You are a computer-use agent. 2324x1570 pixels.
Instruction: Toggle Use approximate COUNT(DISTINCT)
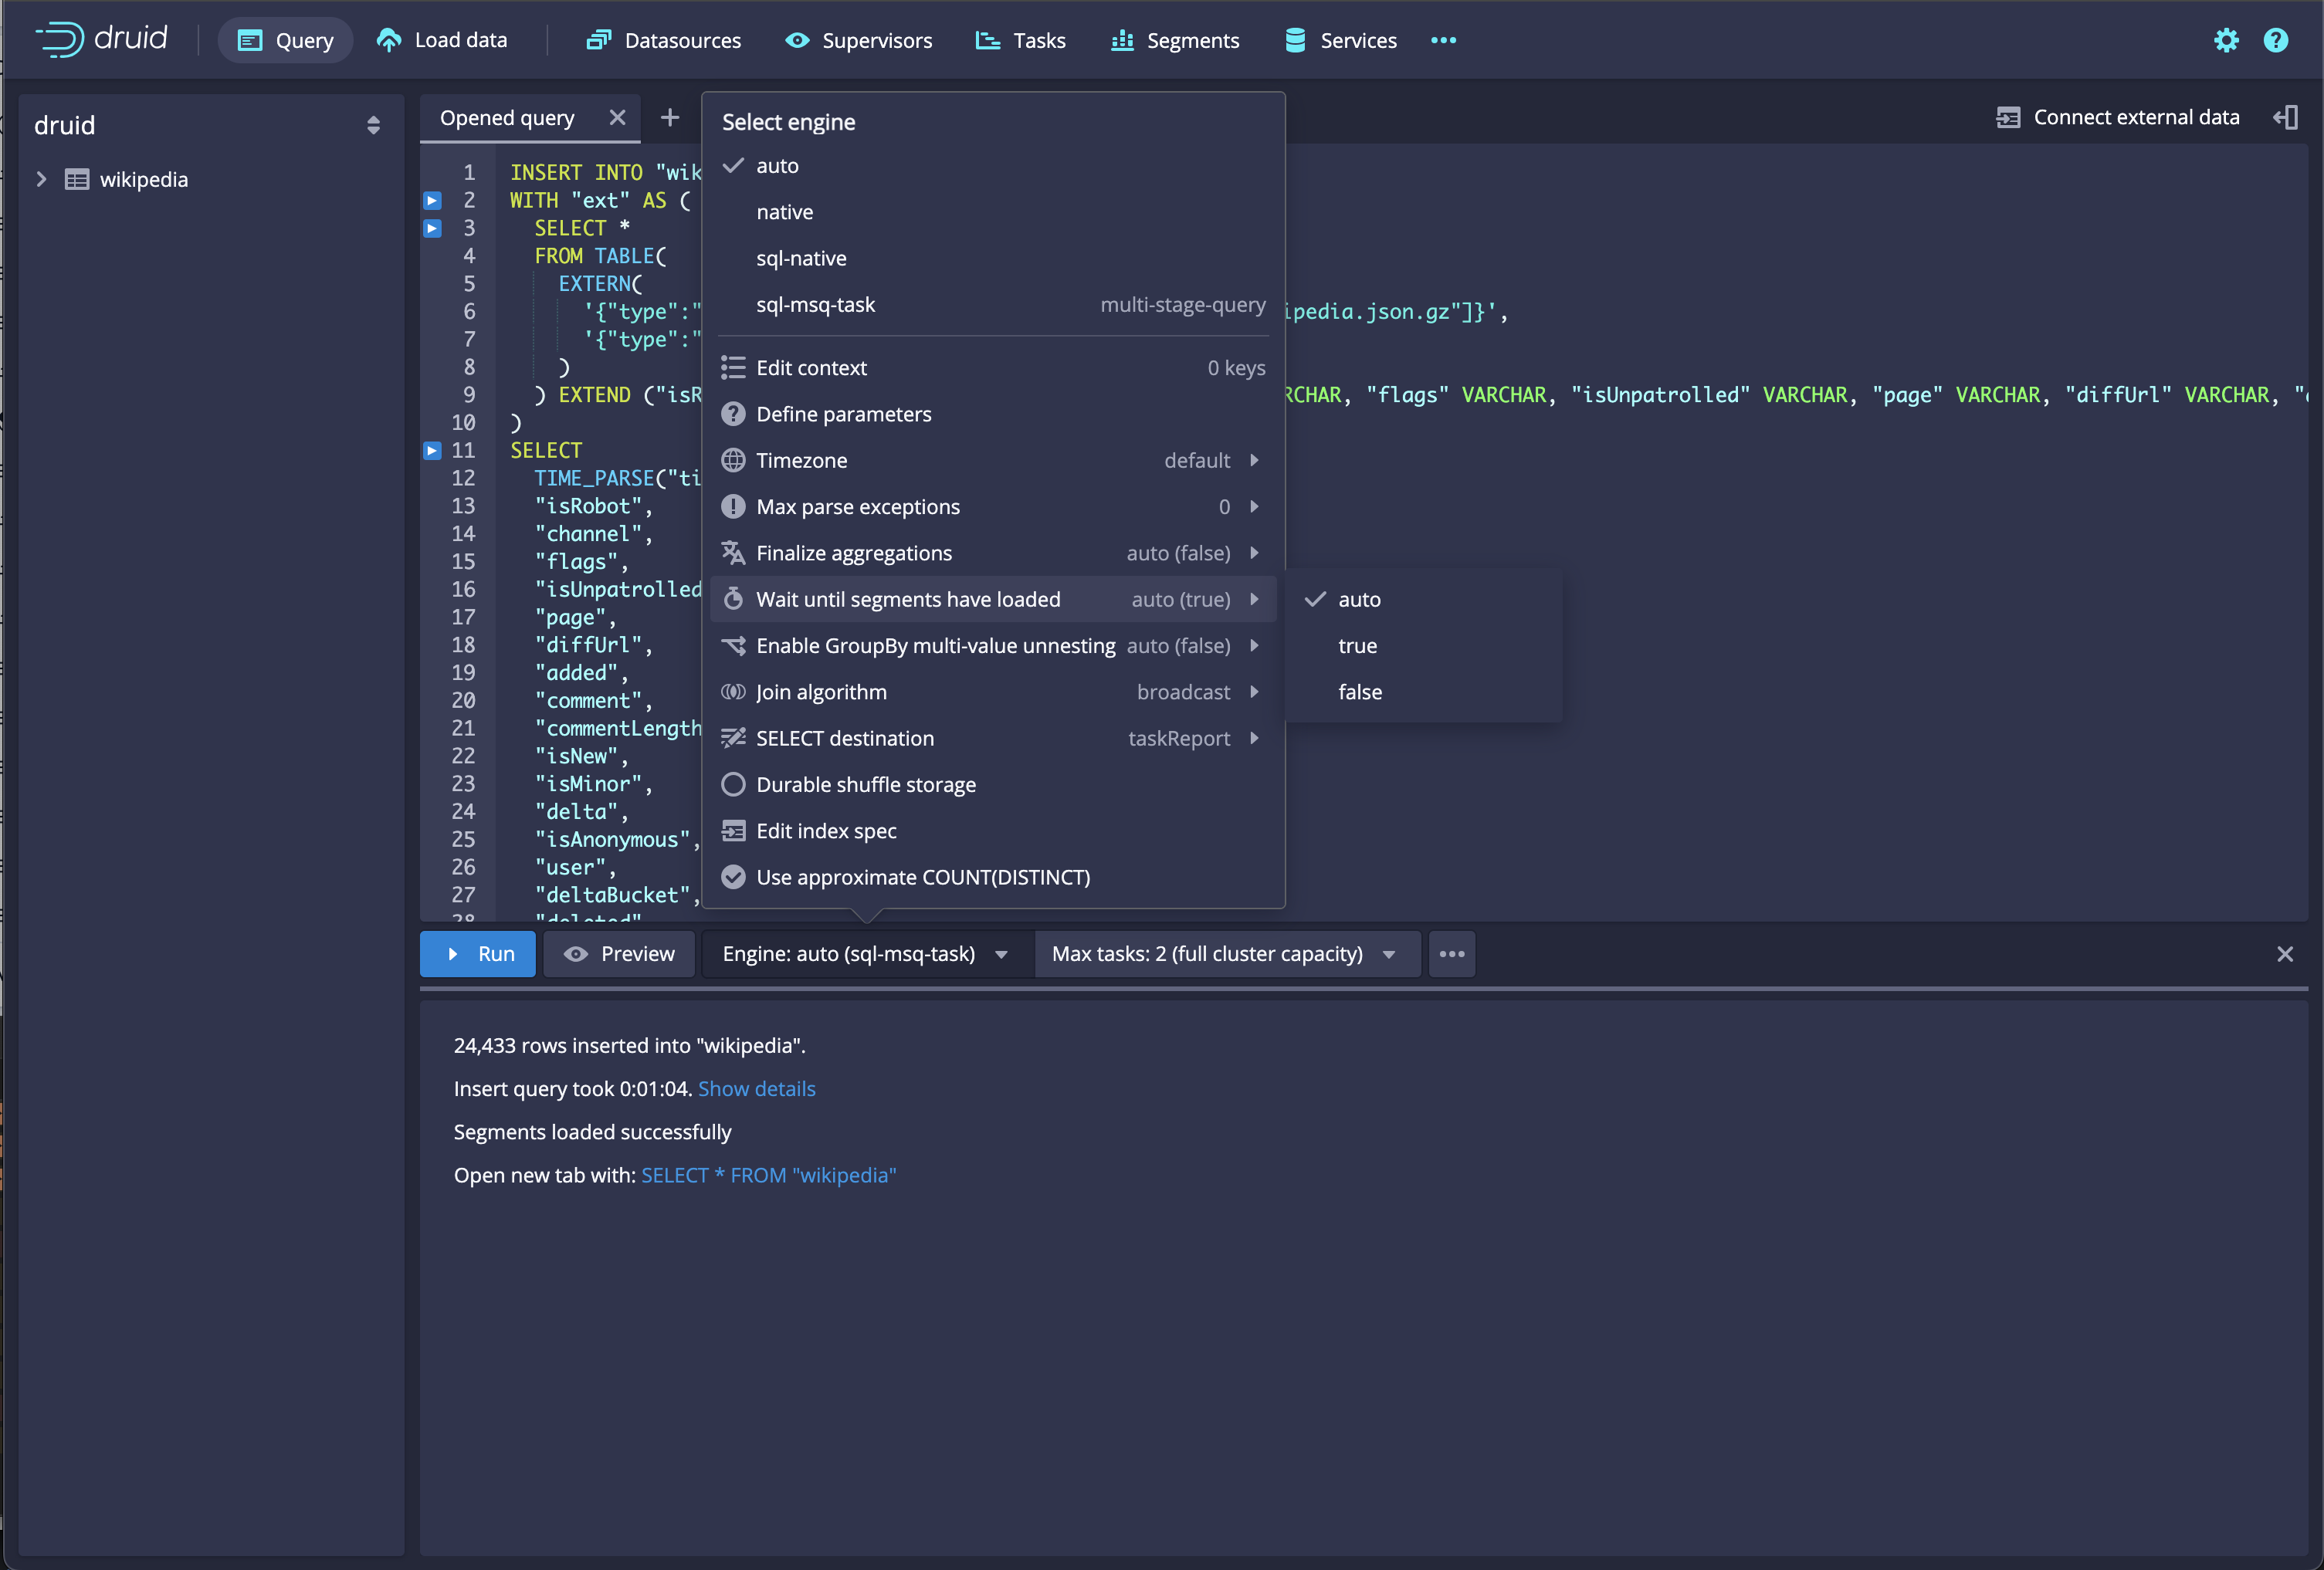point(922,877)
